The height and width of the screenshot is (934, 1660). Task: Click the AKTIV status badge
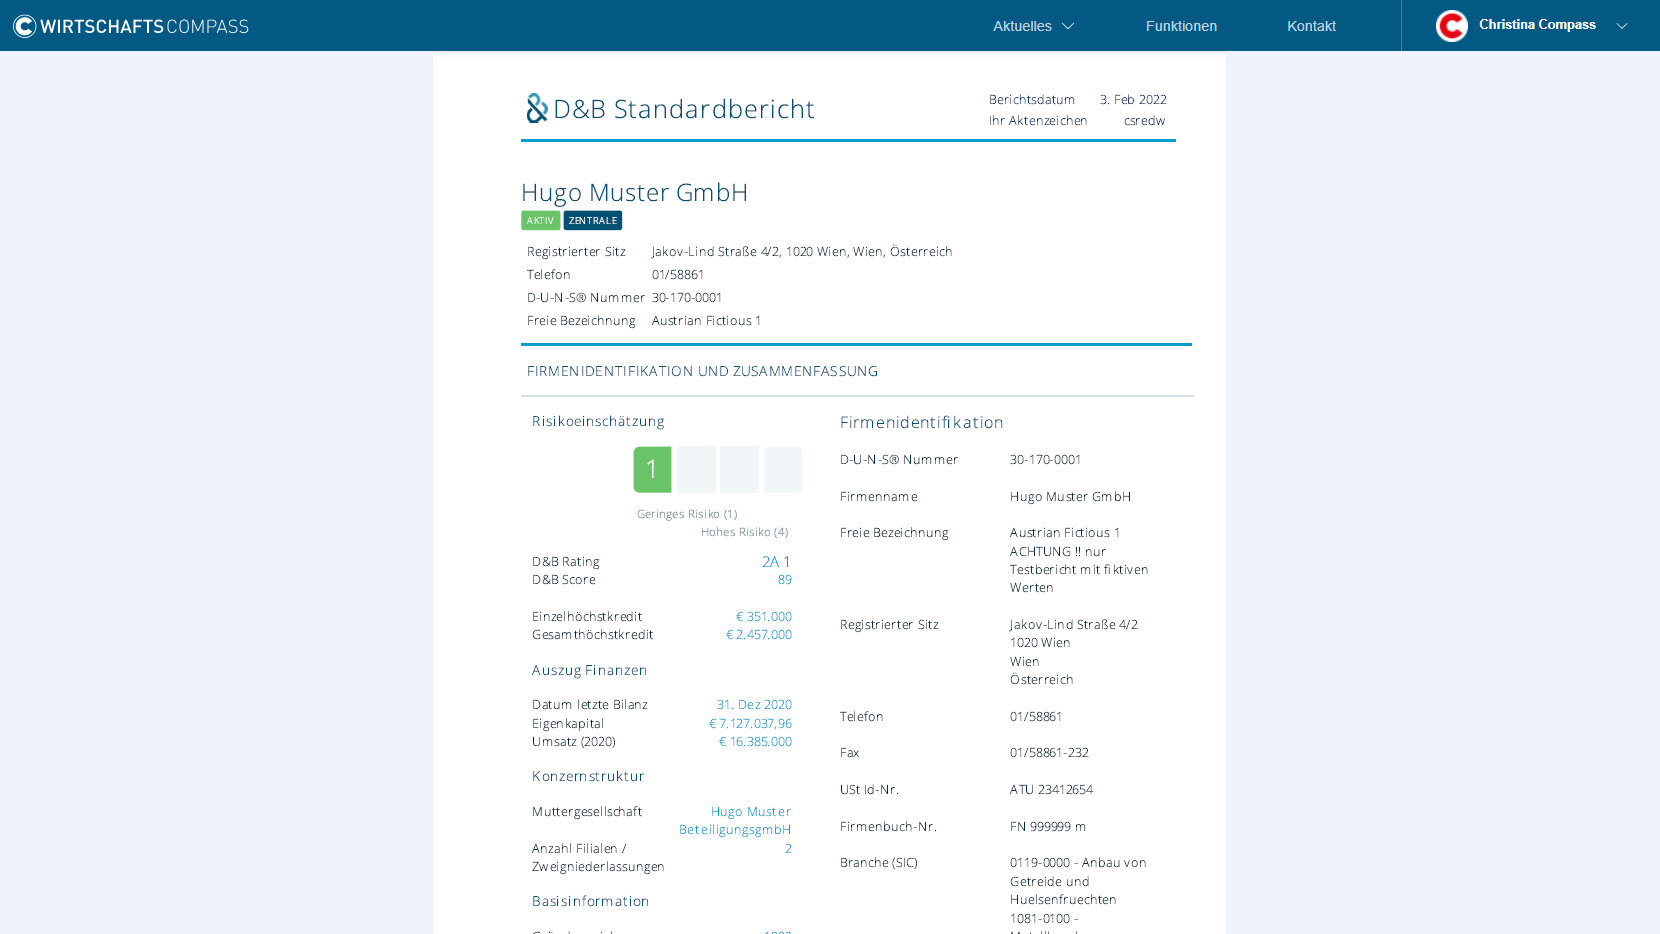click(540, 221)
